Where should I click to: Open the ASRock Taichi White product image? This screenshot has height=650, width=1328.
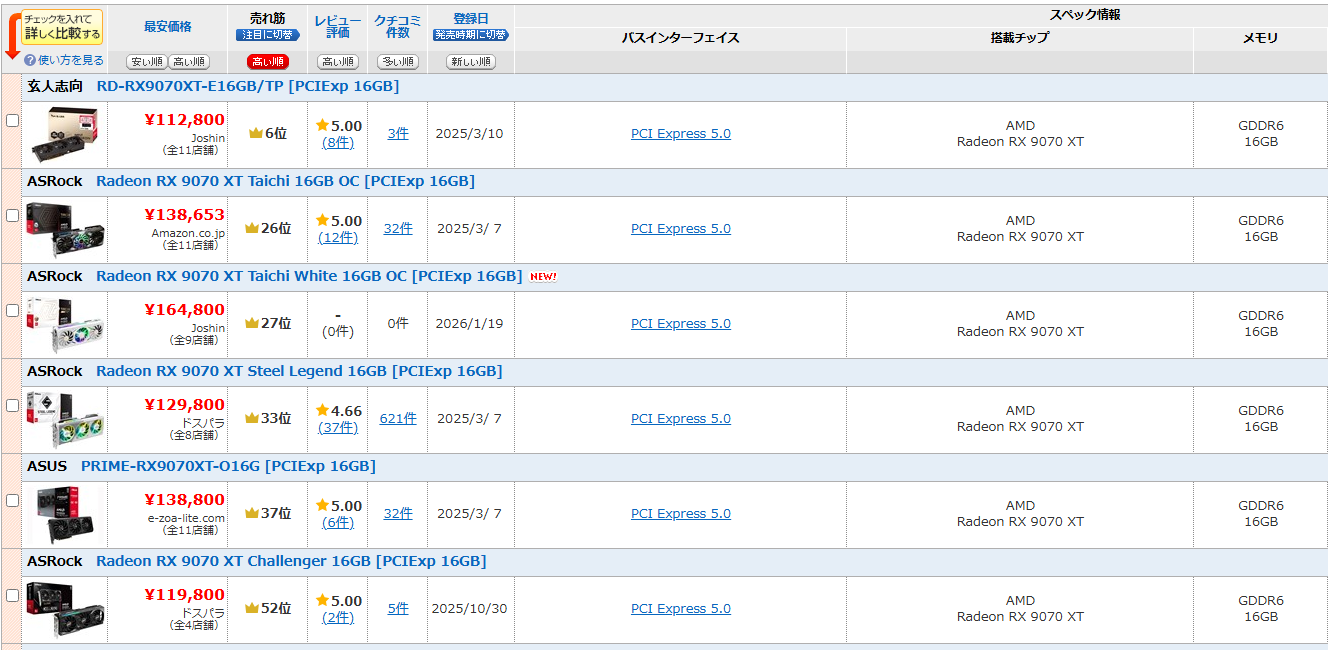tap(65, 325)
